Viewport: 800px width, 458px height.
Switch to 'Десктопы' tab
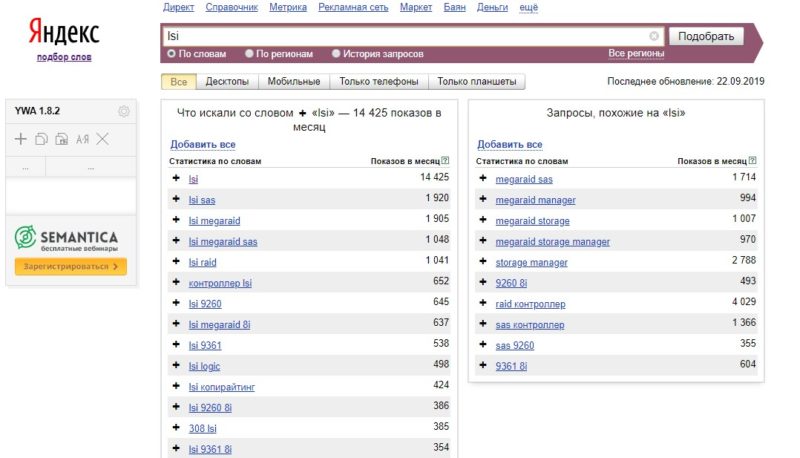click(227, 82)
